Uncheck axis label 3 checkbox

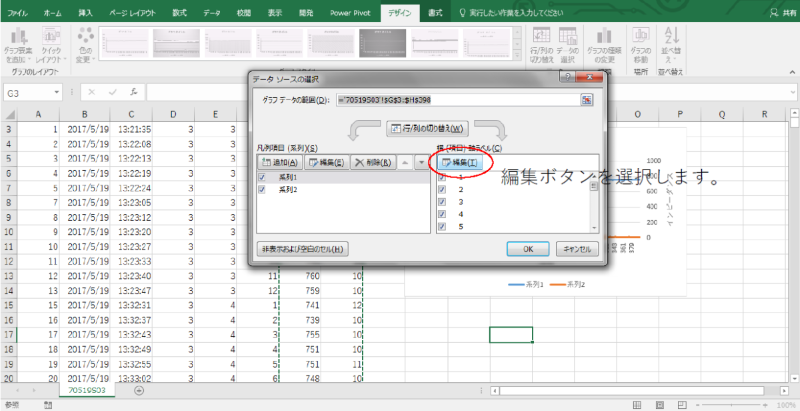coord(442,201)
